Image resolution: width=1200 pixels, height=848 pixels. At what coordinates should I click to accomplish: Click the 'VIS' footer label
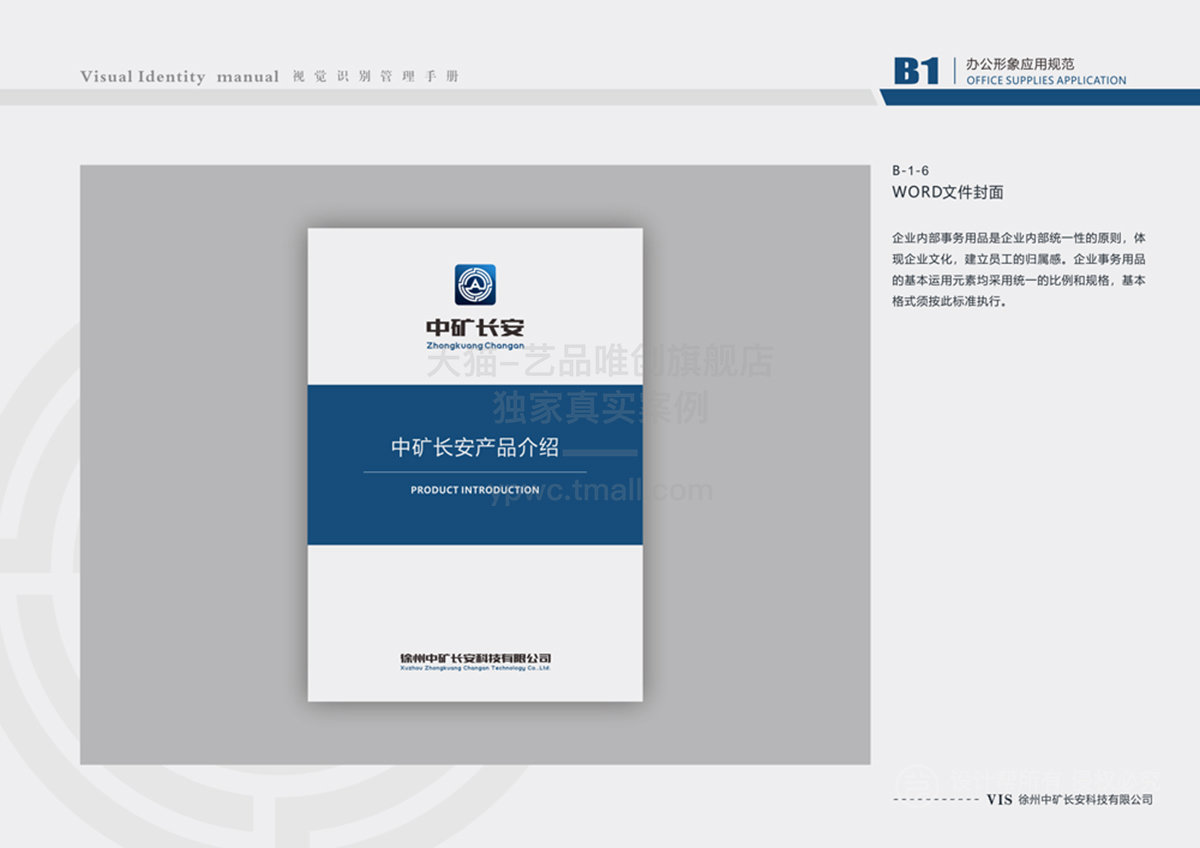click(x=999, y=800)
